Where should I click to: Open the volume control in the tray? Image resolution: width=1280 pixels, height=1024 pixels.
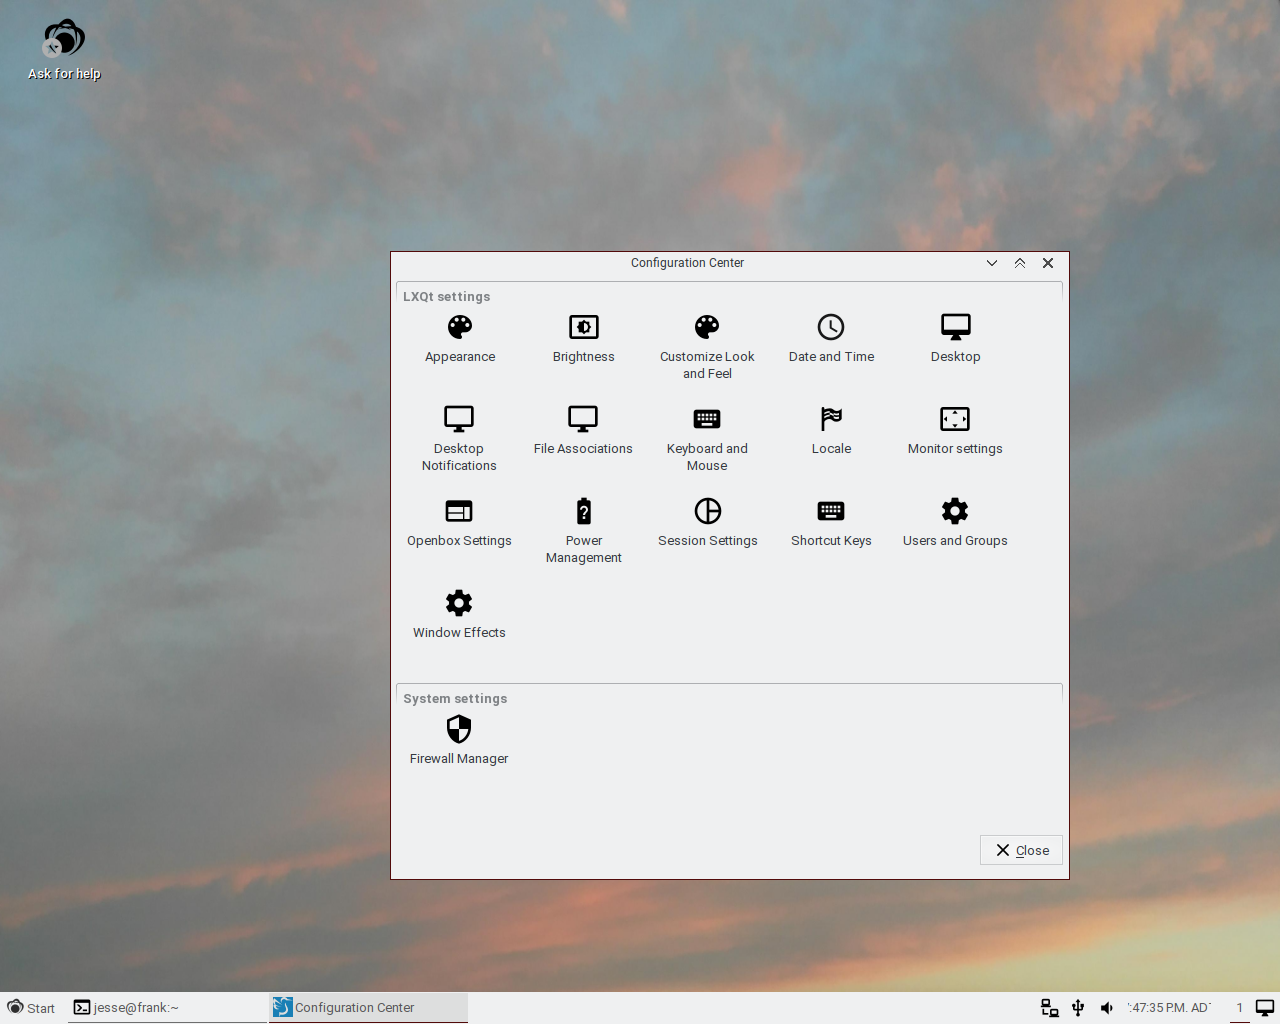[x=1106, y=1008]
